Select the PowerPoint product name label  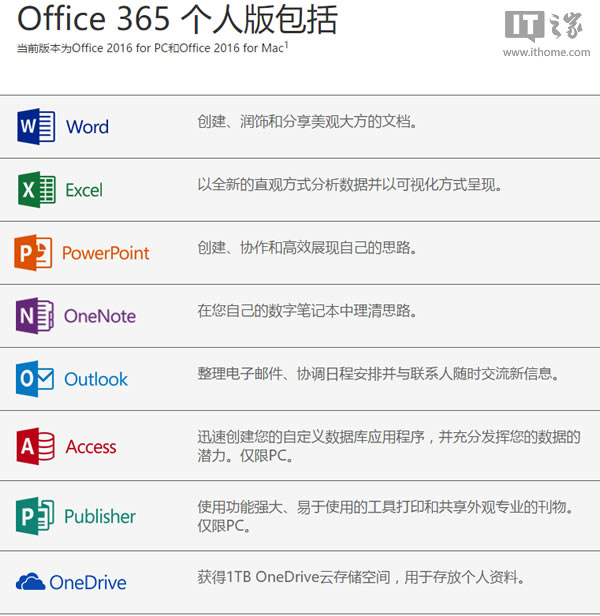coord(106,253)
